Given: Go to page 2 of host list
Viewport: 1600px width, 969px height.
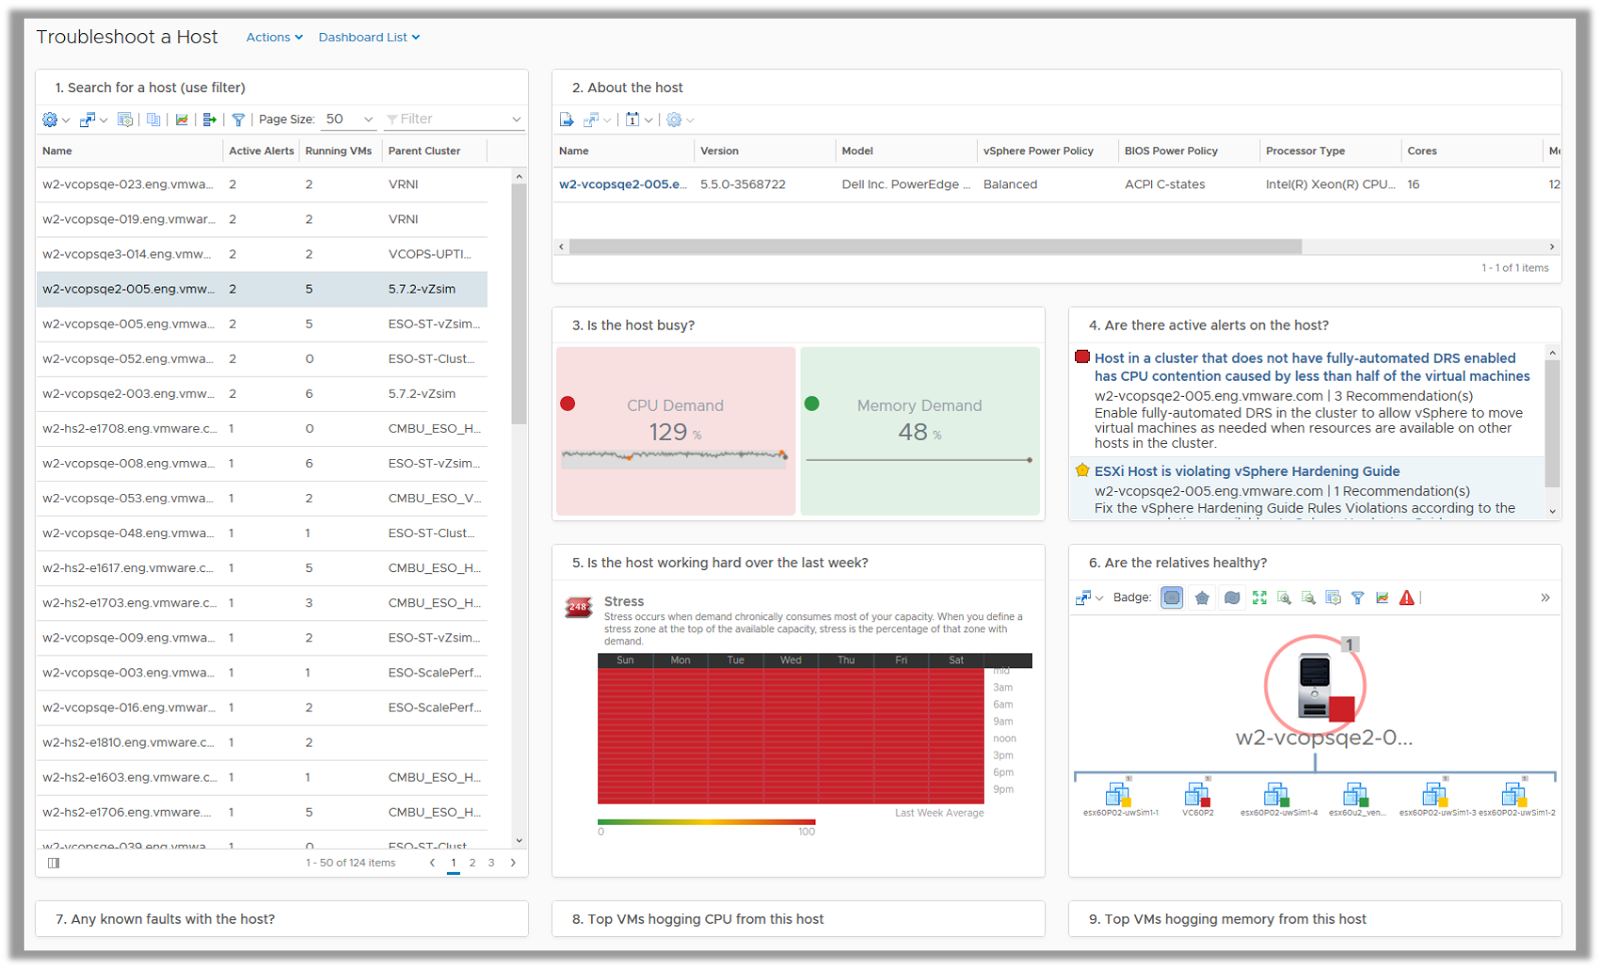Looking at the screenshot, I should (472, 862).
